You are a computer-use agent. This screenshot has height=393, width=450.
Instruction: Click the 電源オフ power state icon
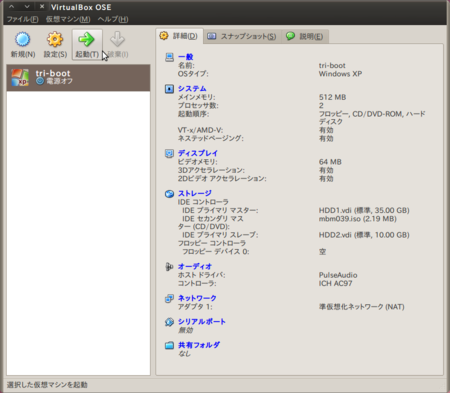point(40,81)
